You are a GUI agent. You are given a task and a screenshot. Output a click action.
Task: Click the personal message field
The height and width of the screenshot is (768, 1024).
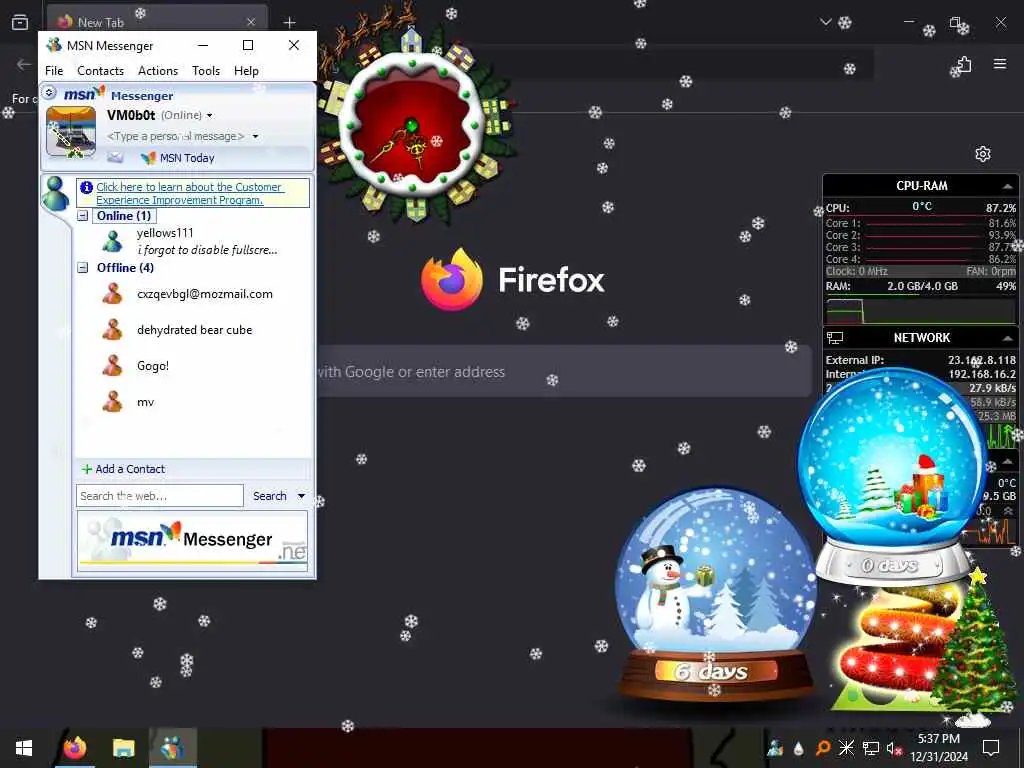[175, 136]
